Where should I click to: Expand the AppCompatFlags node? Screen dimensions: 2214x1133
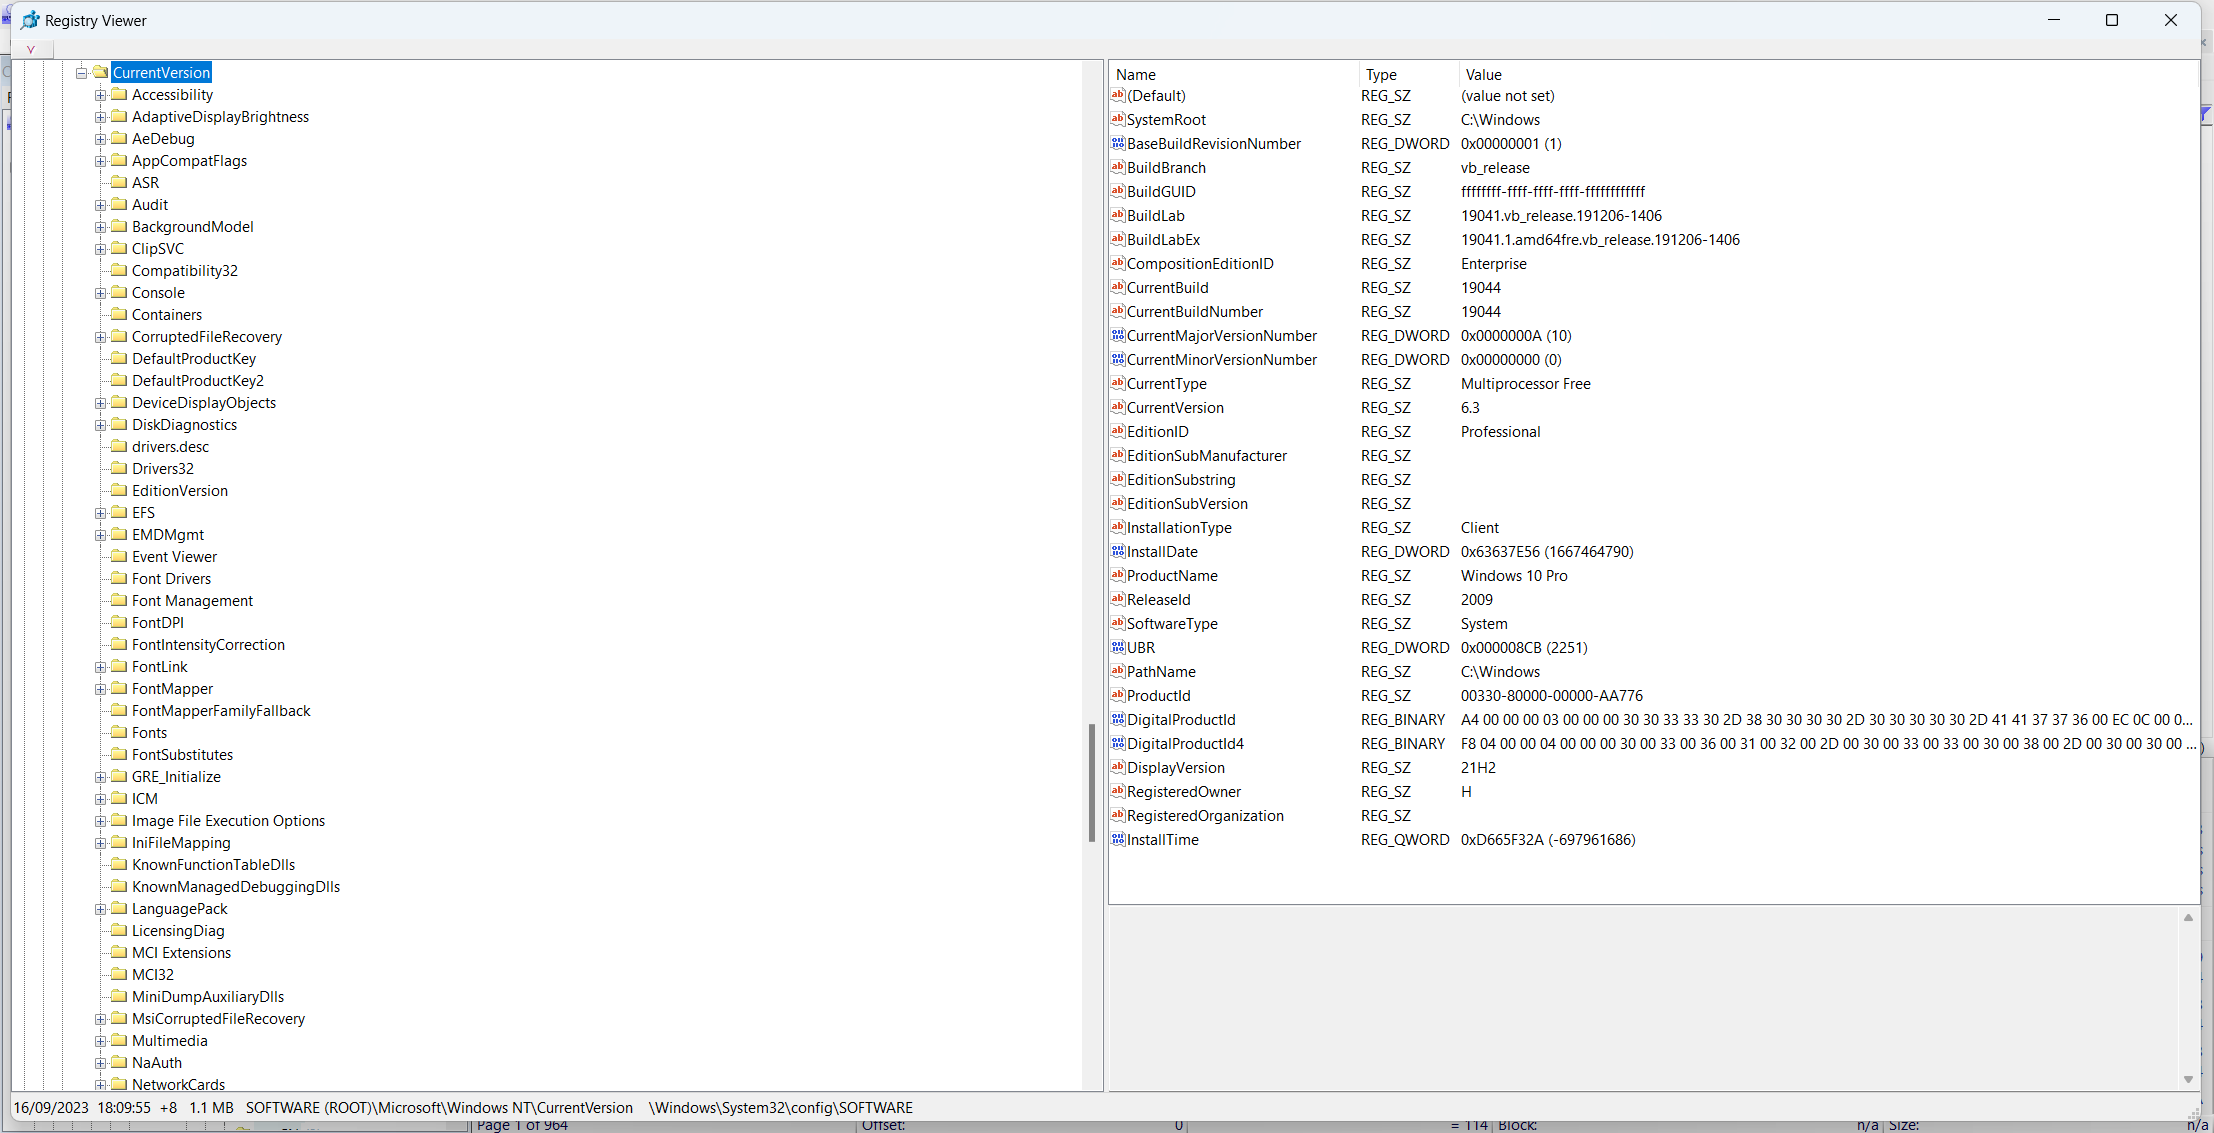[100, 161]
